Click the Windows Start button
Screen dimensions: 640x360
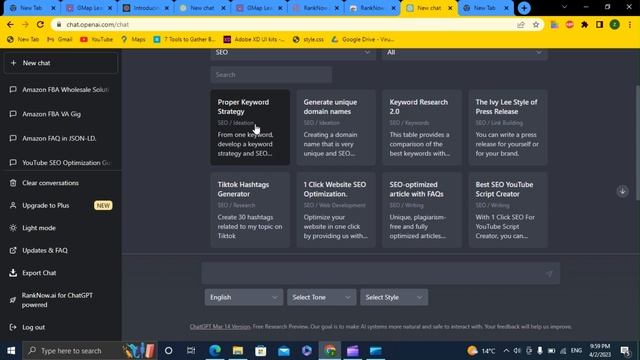[11, 351]
